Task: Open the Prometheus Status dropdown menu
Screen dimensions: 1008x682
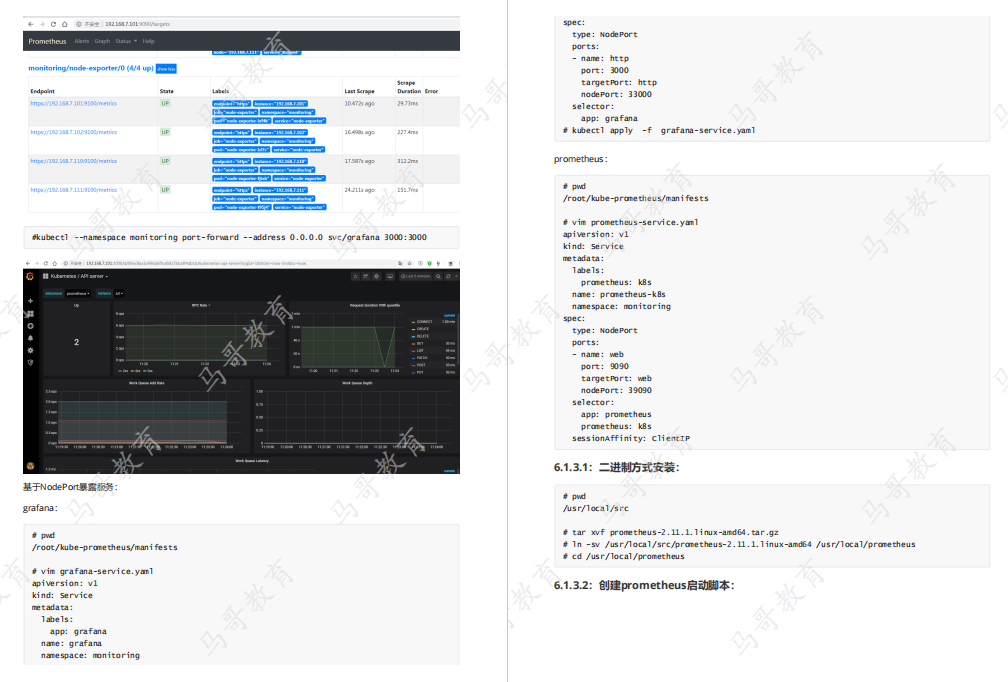Action: click(125, 41)
